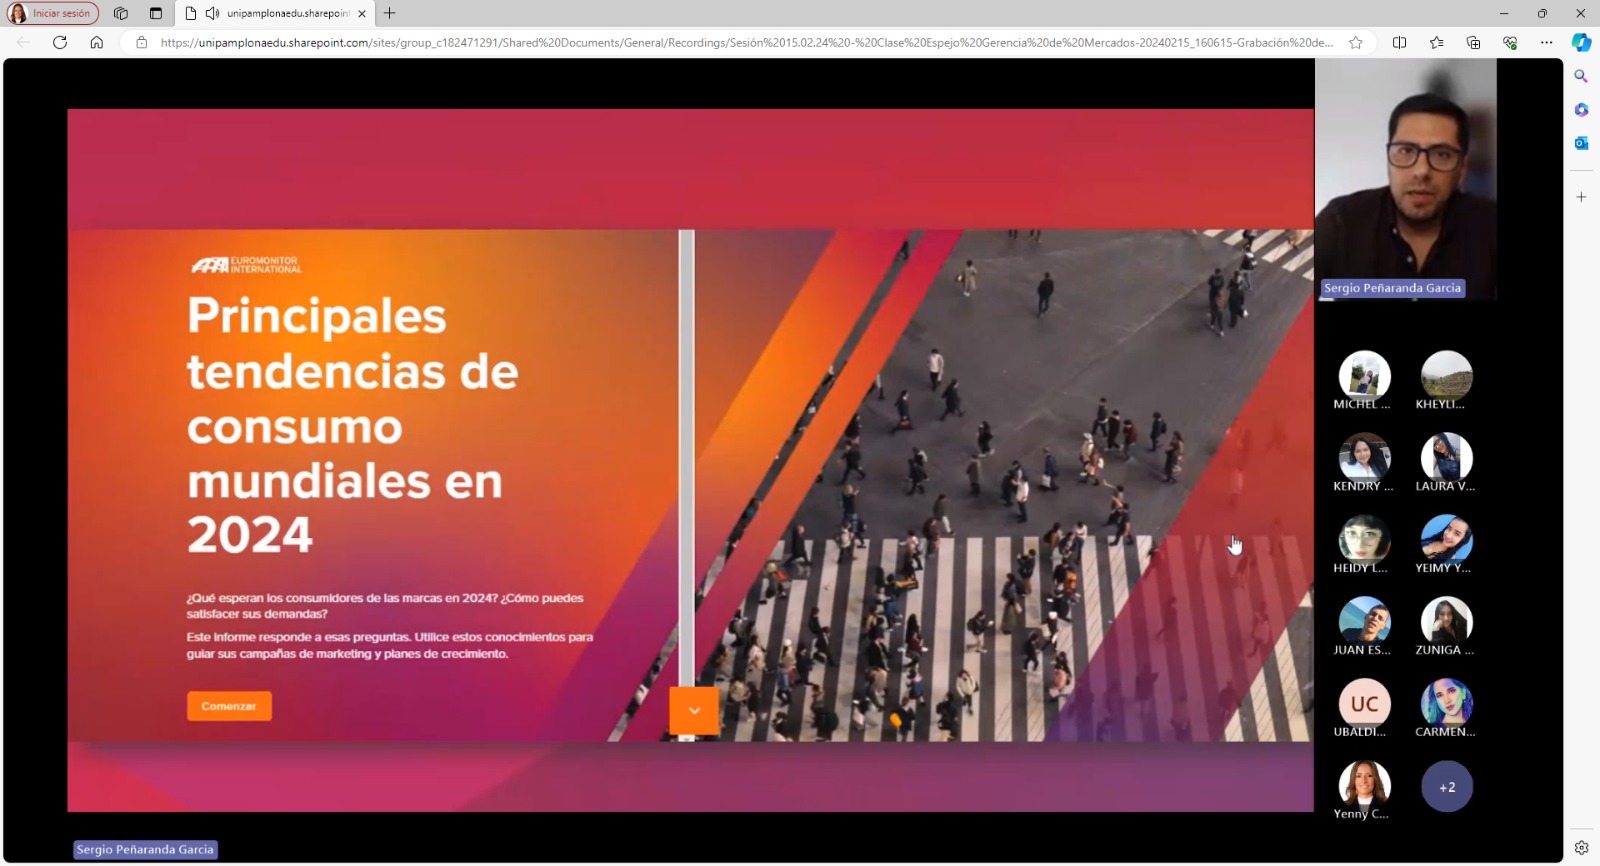This screenshot has width=1600, height=866.
Task: Mute the tab audio speaker icon
Action: pos(212,13)
